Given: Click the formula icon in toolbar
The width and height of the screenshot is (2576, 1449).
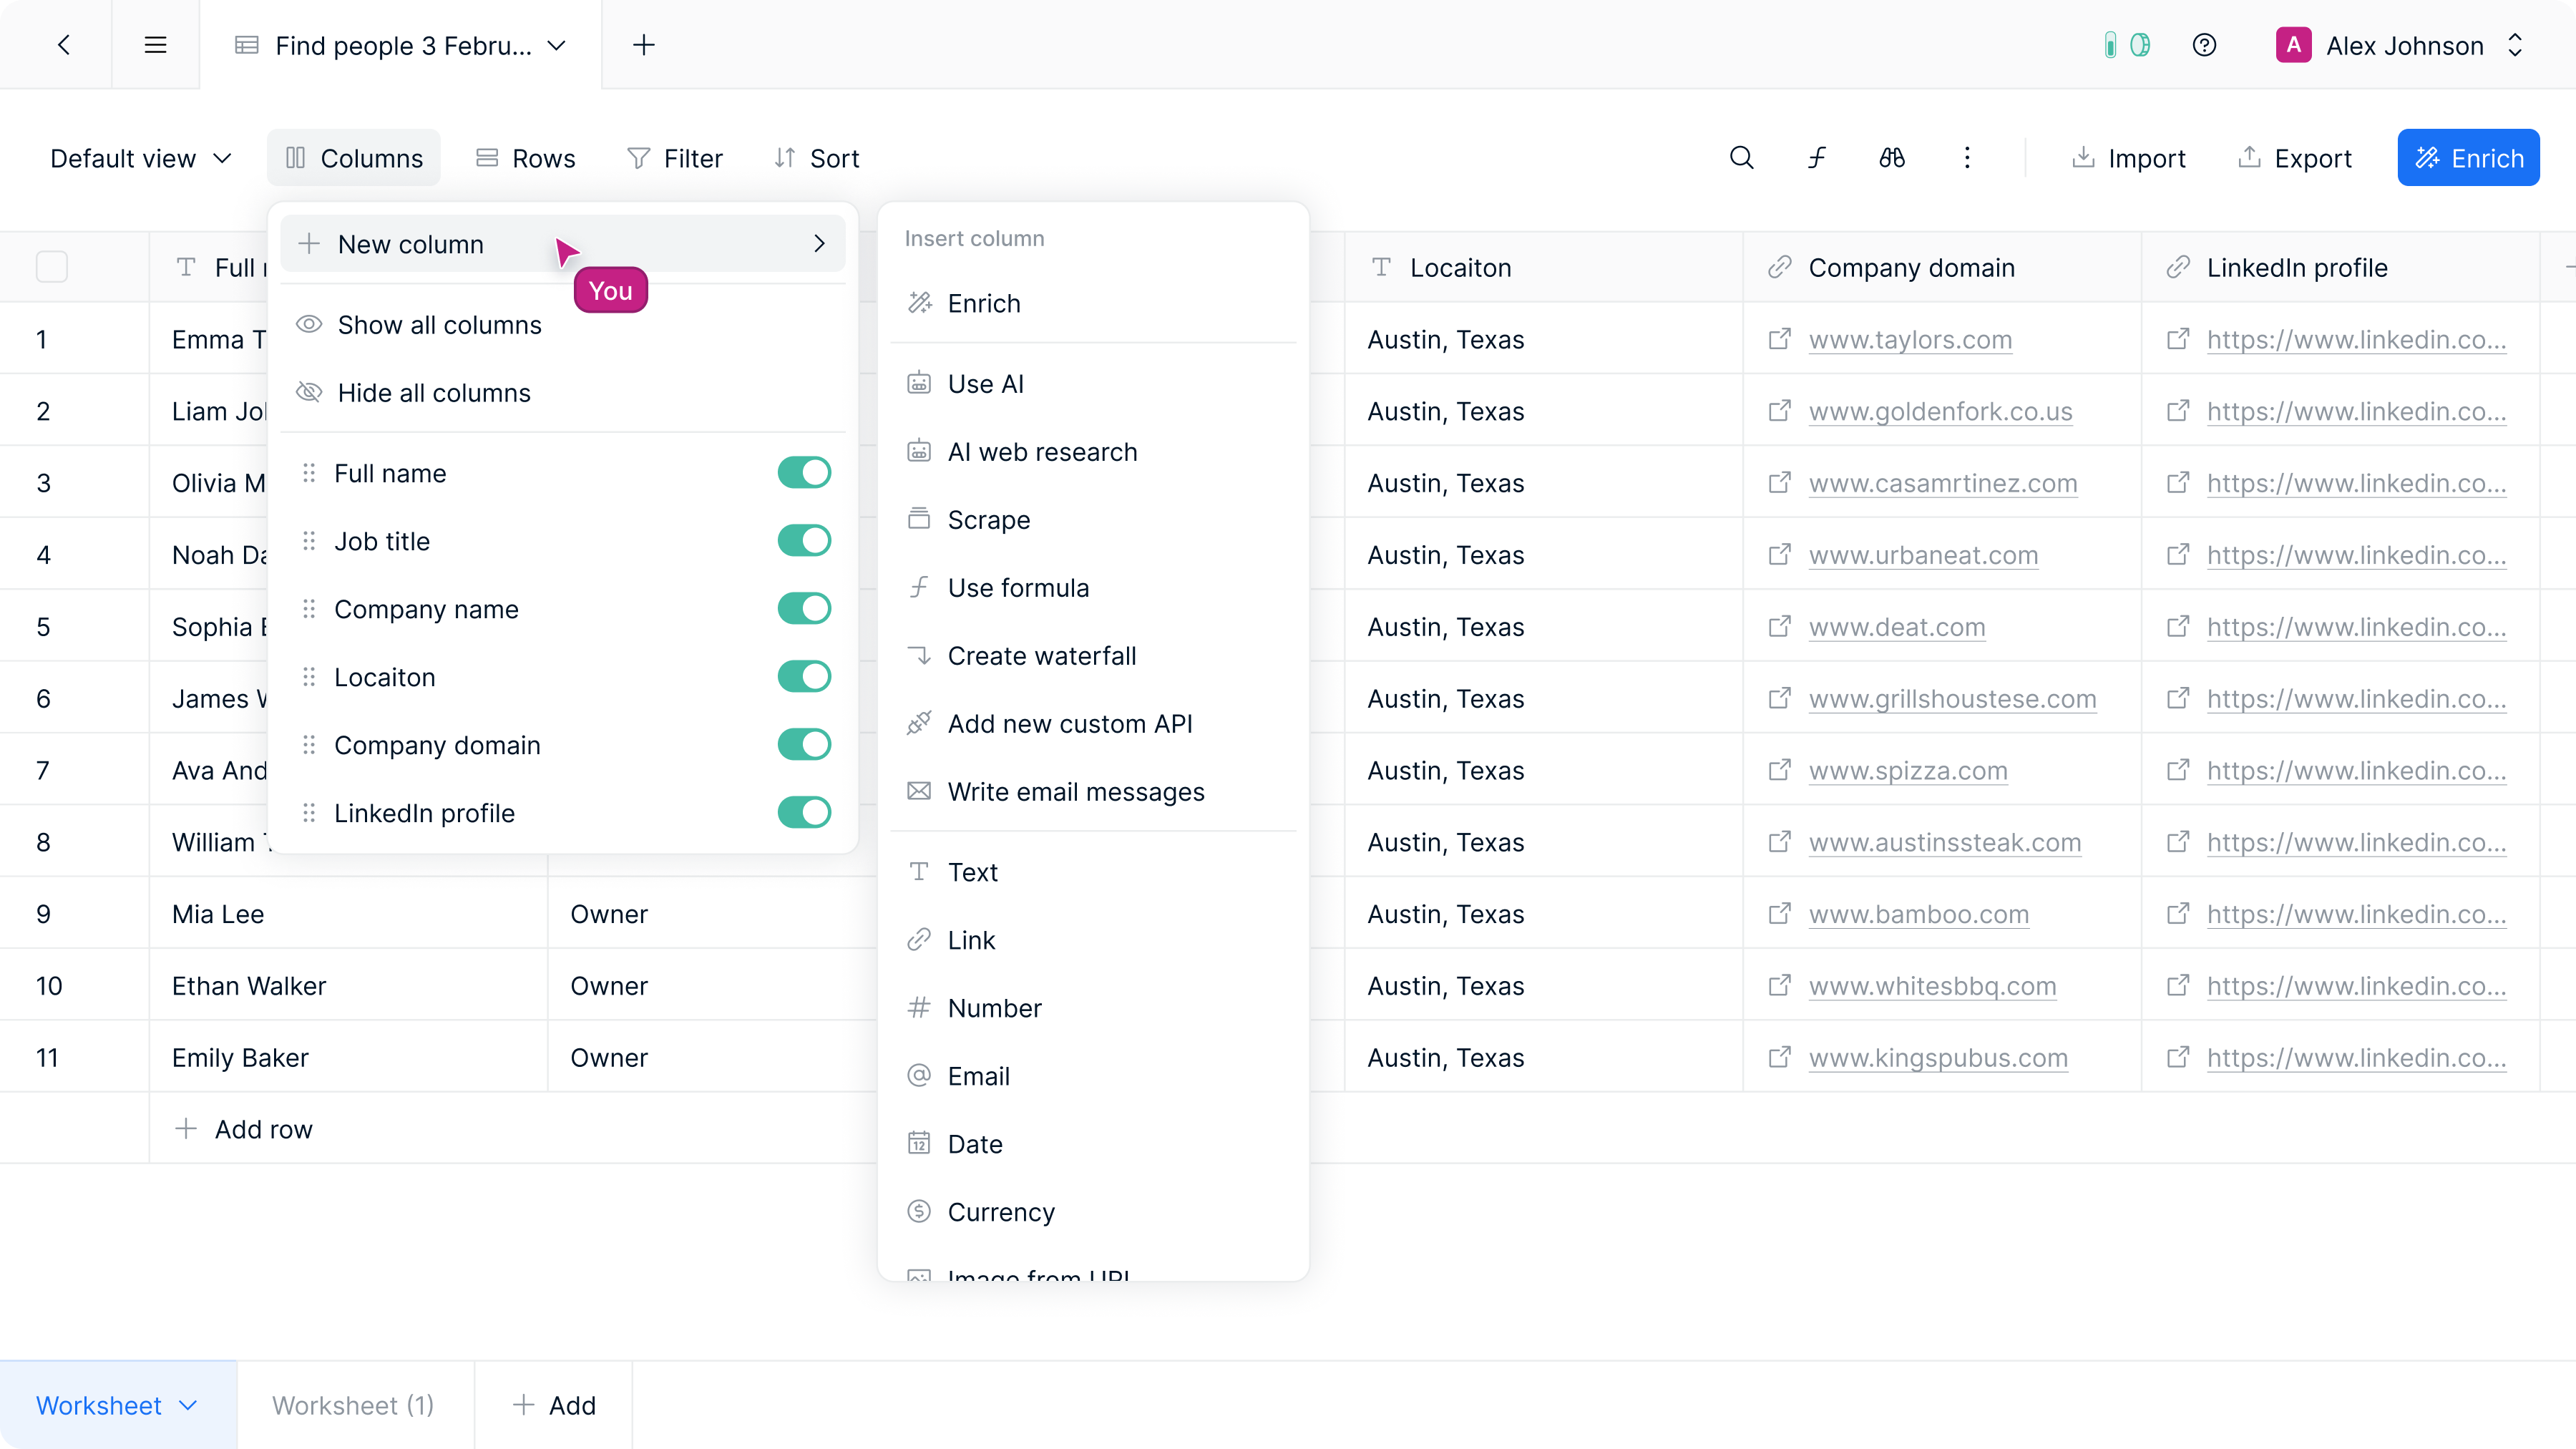Looking at the screenshot, I should pyautogui.click(x=1817, y=158).
